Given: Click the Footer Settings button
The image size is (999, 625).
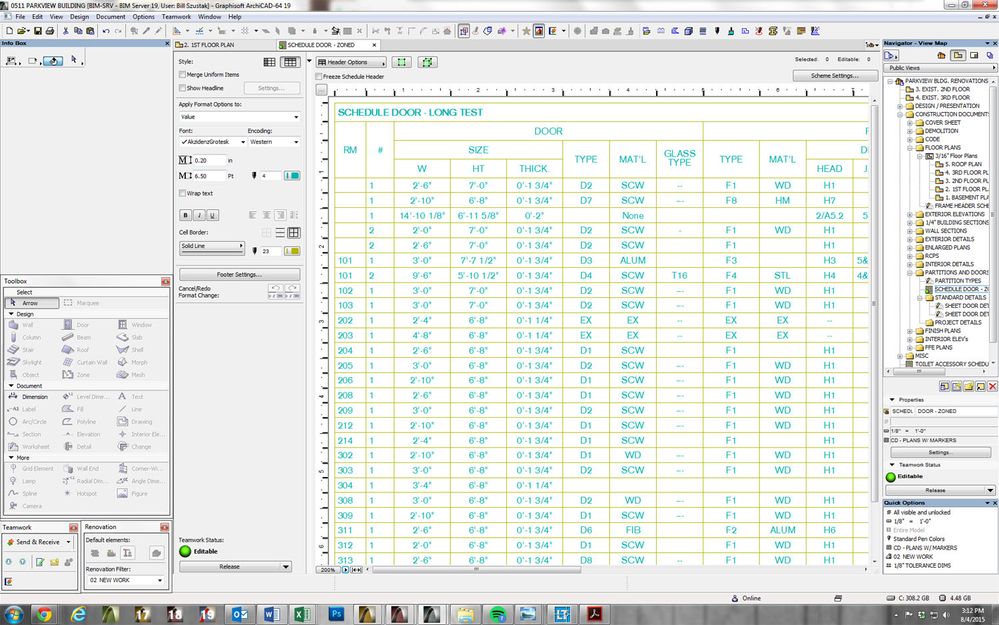Looking at the screenshot, I should (239, 274).
